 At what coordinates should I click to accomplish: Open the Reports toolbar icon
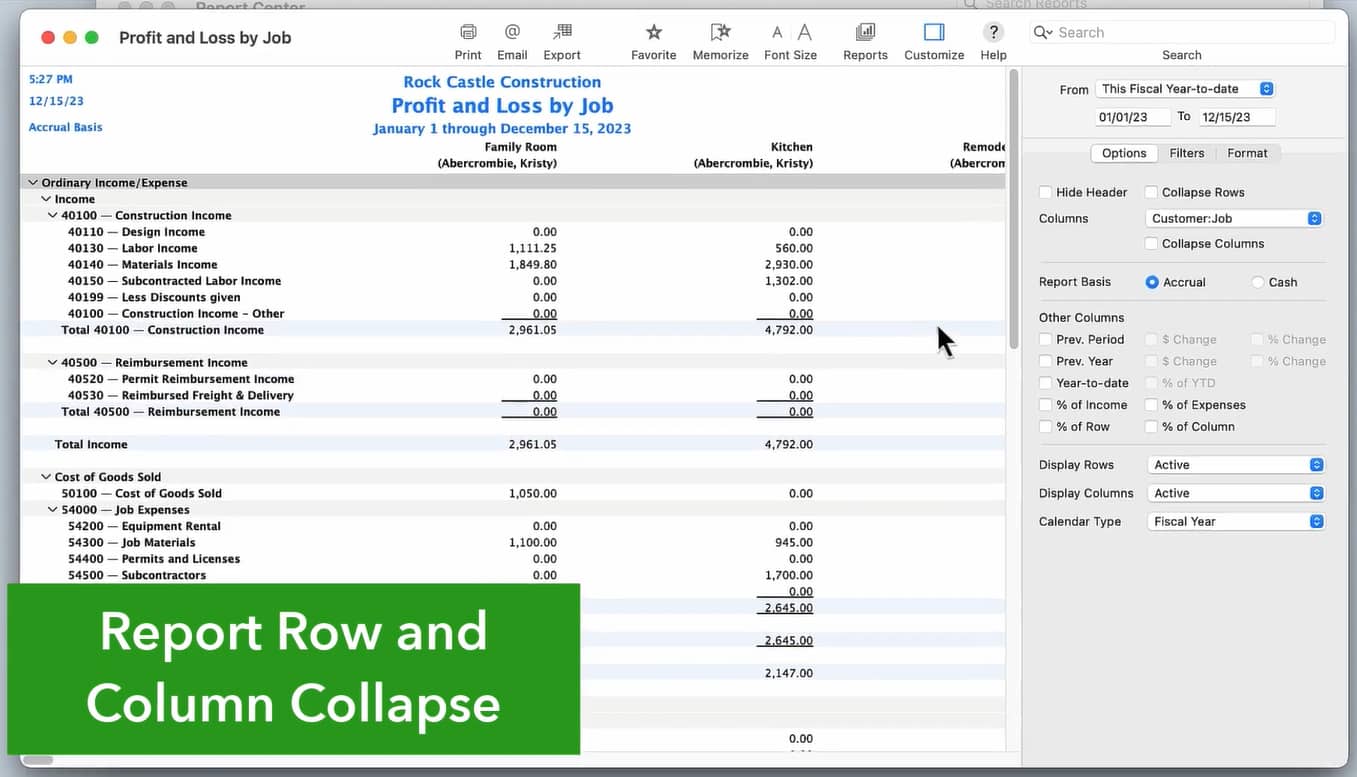866,32
